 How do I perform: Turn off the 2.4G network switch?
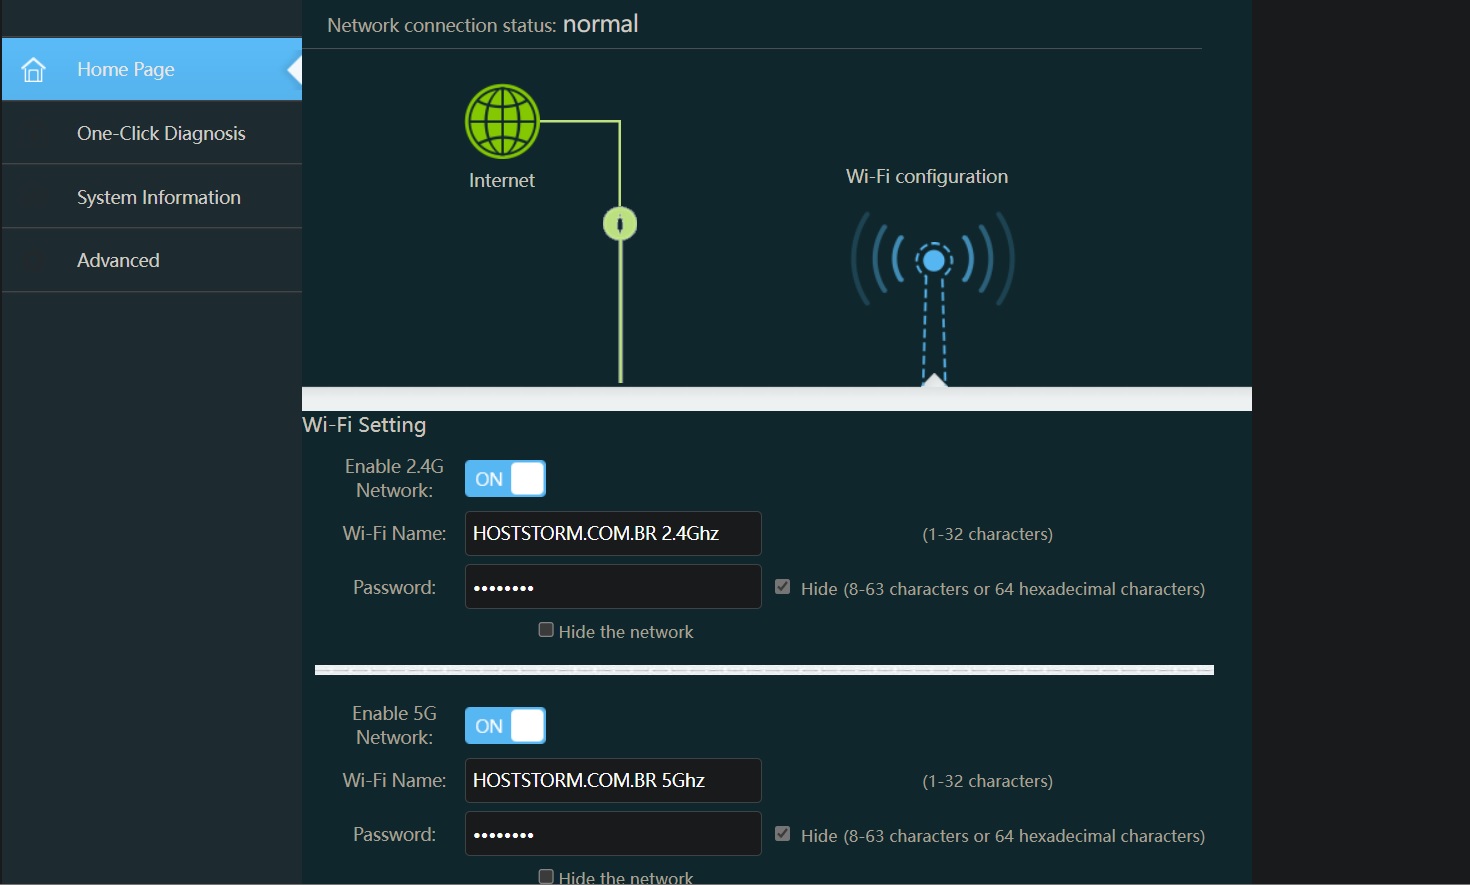click(505, 479)
